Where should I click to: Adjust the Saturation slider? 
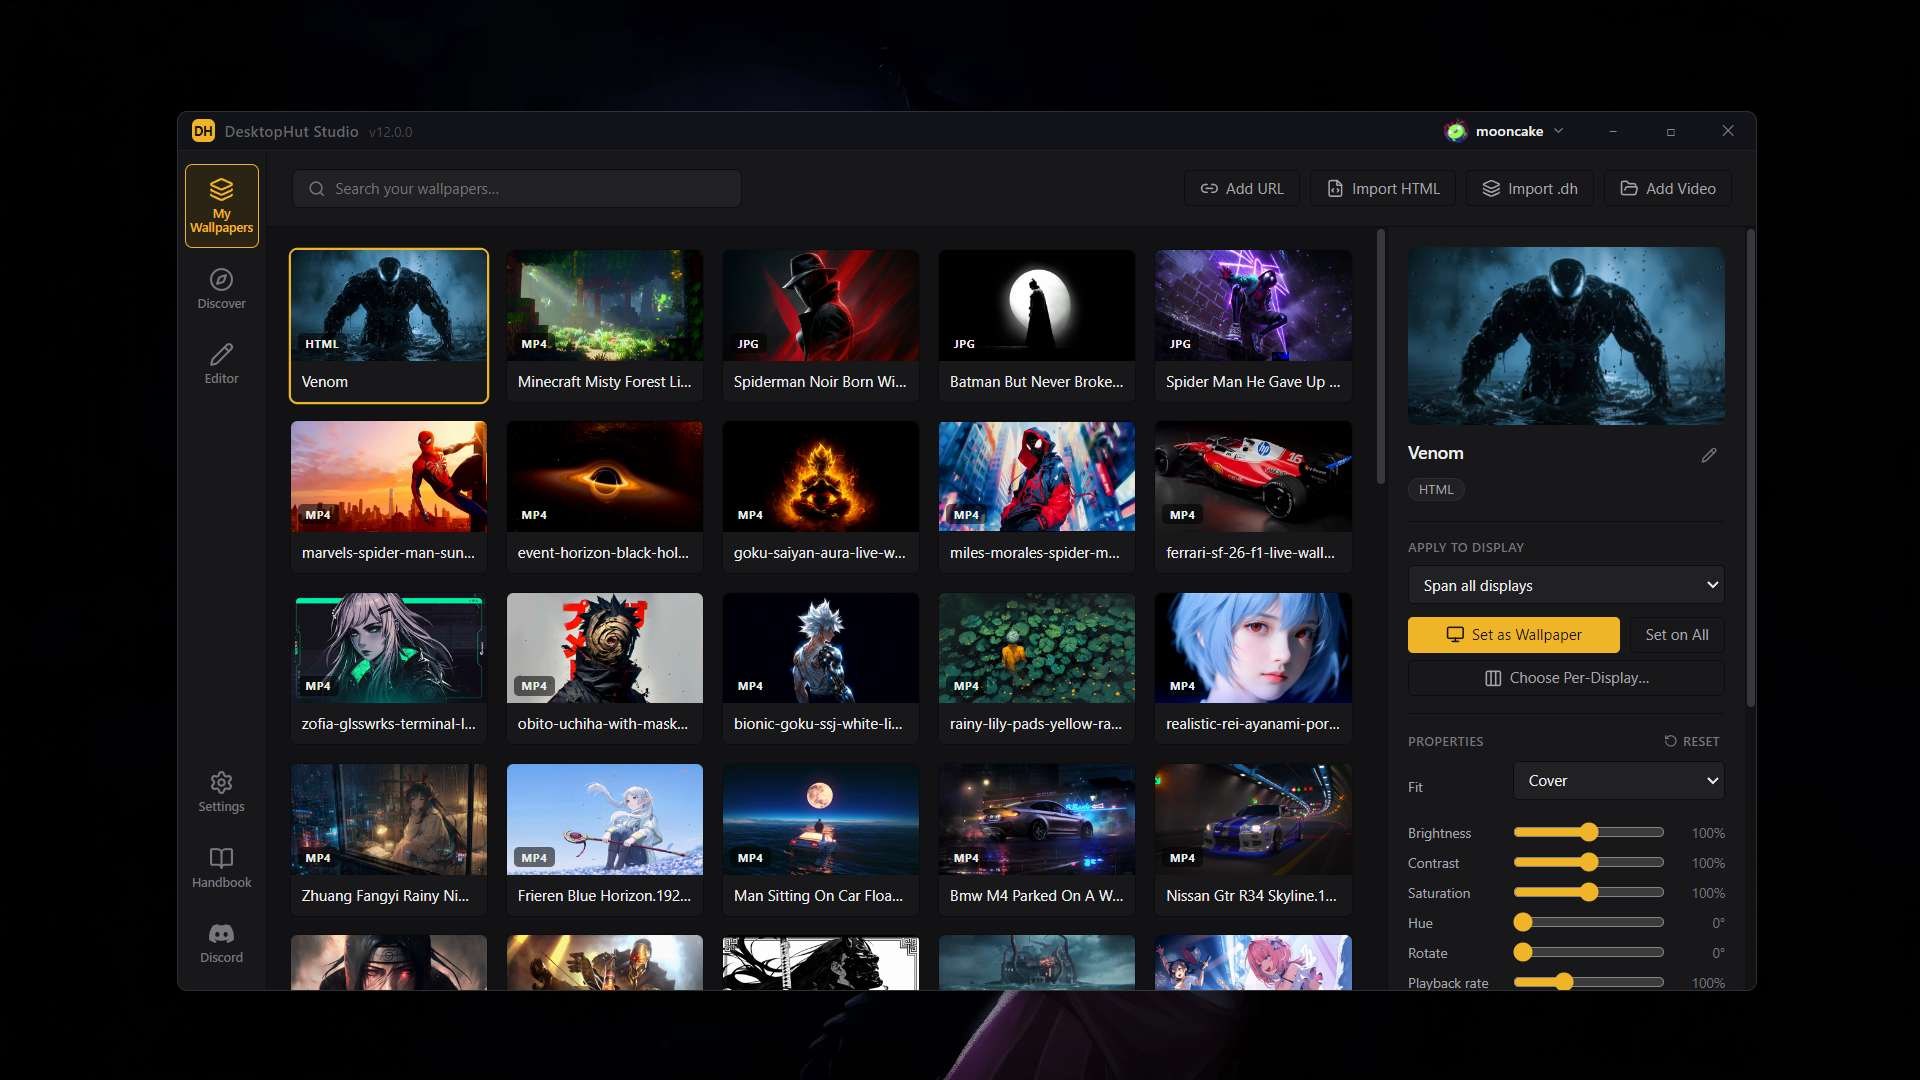[x=1588, y=893]
